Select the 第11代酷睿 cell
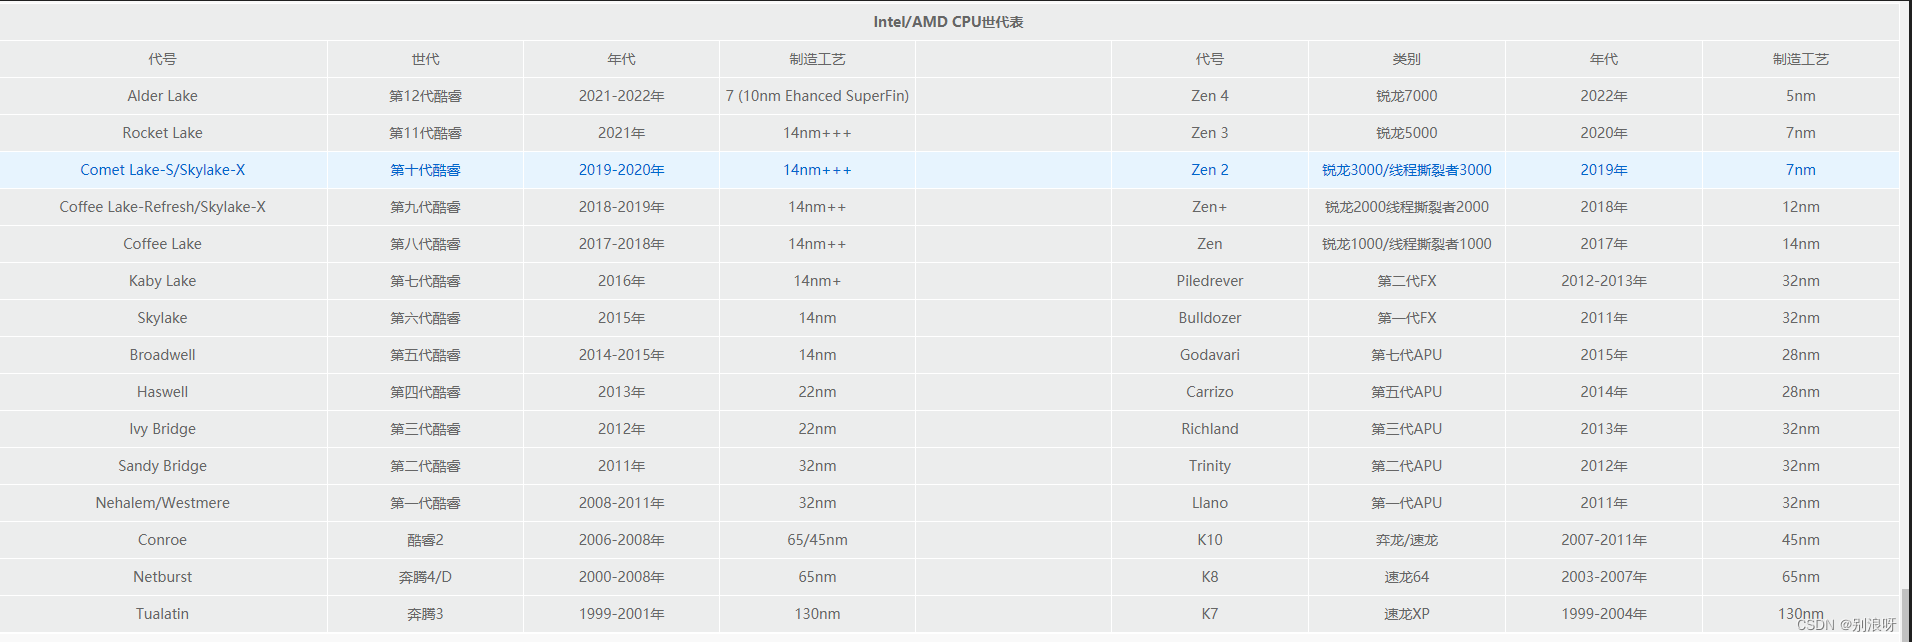This screenshot has width=1912, height=642. pos(425,133)
